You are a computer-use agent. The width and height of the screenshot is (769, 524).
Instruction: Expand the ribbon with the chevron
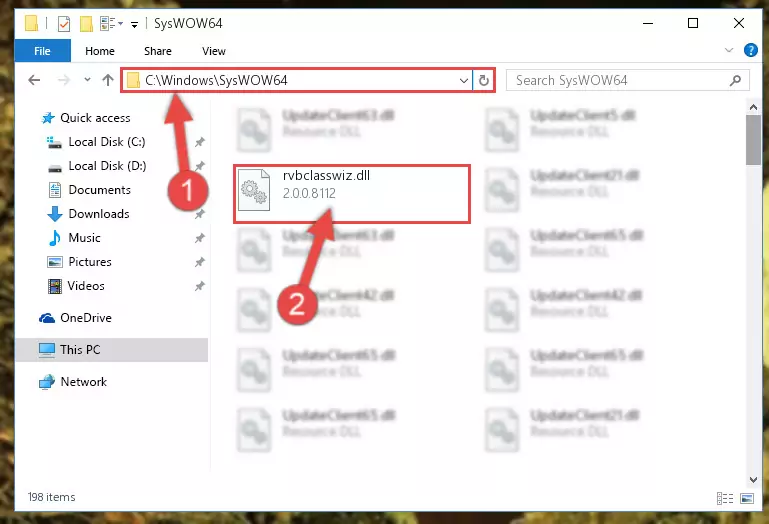729,50
